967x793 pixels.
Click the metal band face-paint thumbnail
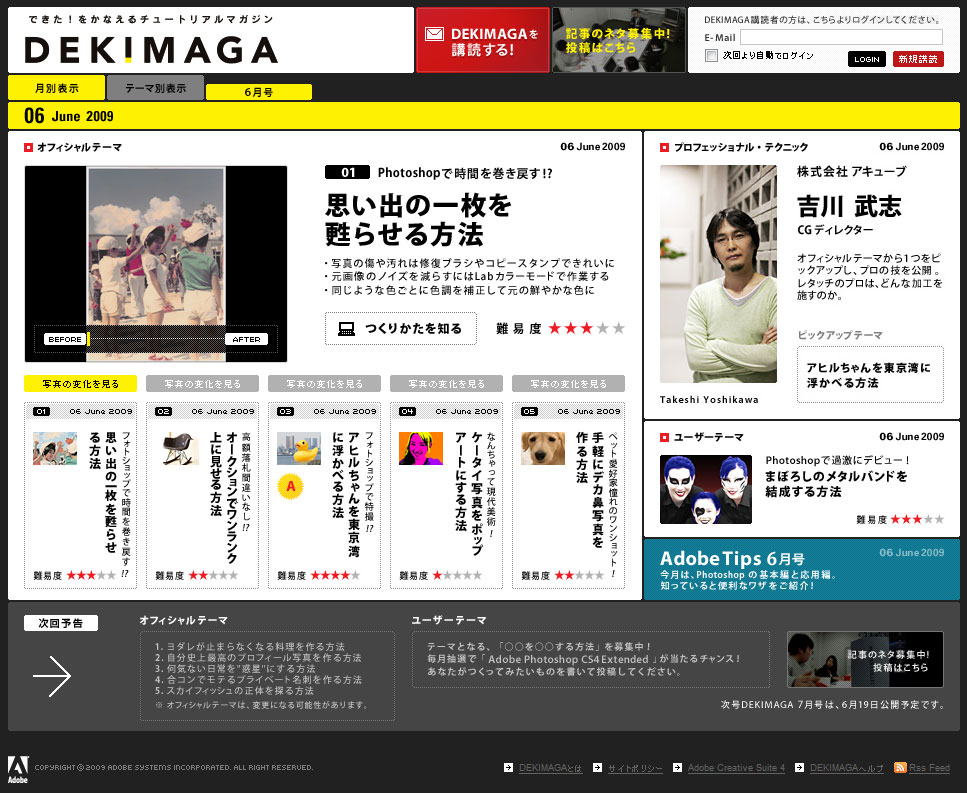tap(706, 490)
